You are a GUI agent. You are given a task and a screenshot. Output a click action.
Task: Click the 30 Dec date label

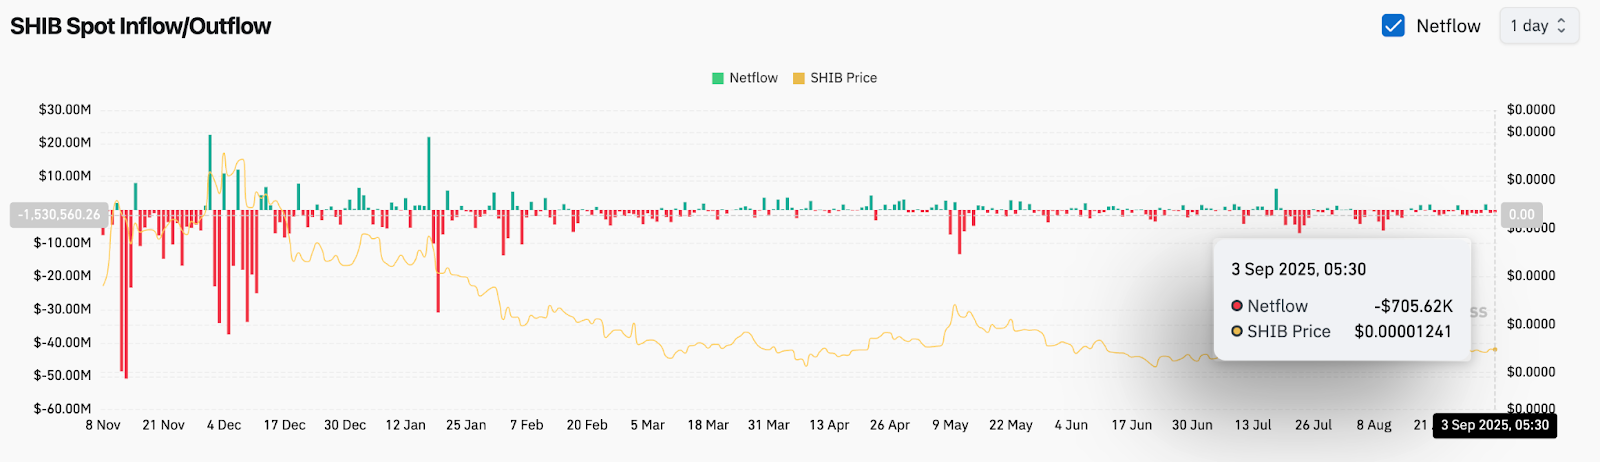coord(345,425)
